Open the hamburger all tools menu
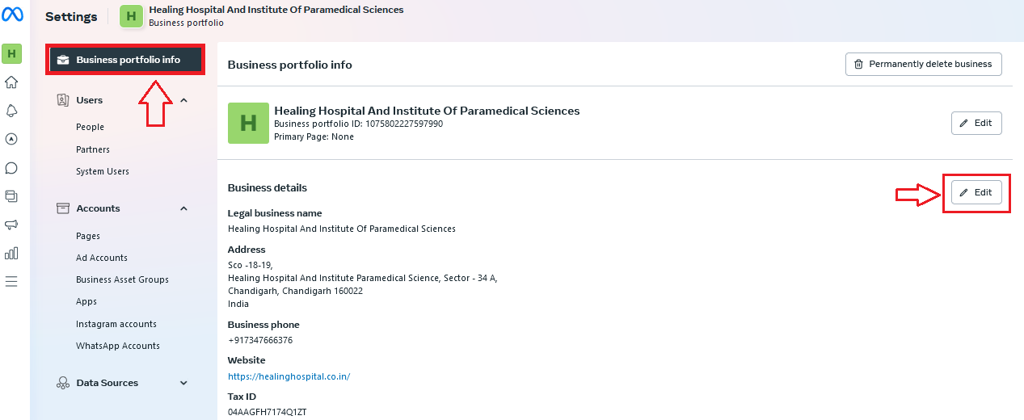This screenshot has width=1024, height=420. click(x=12, y=282)
